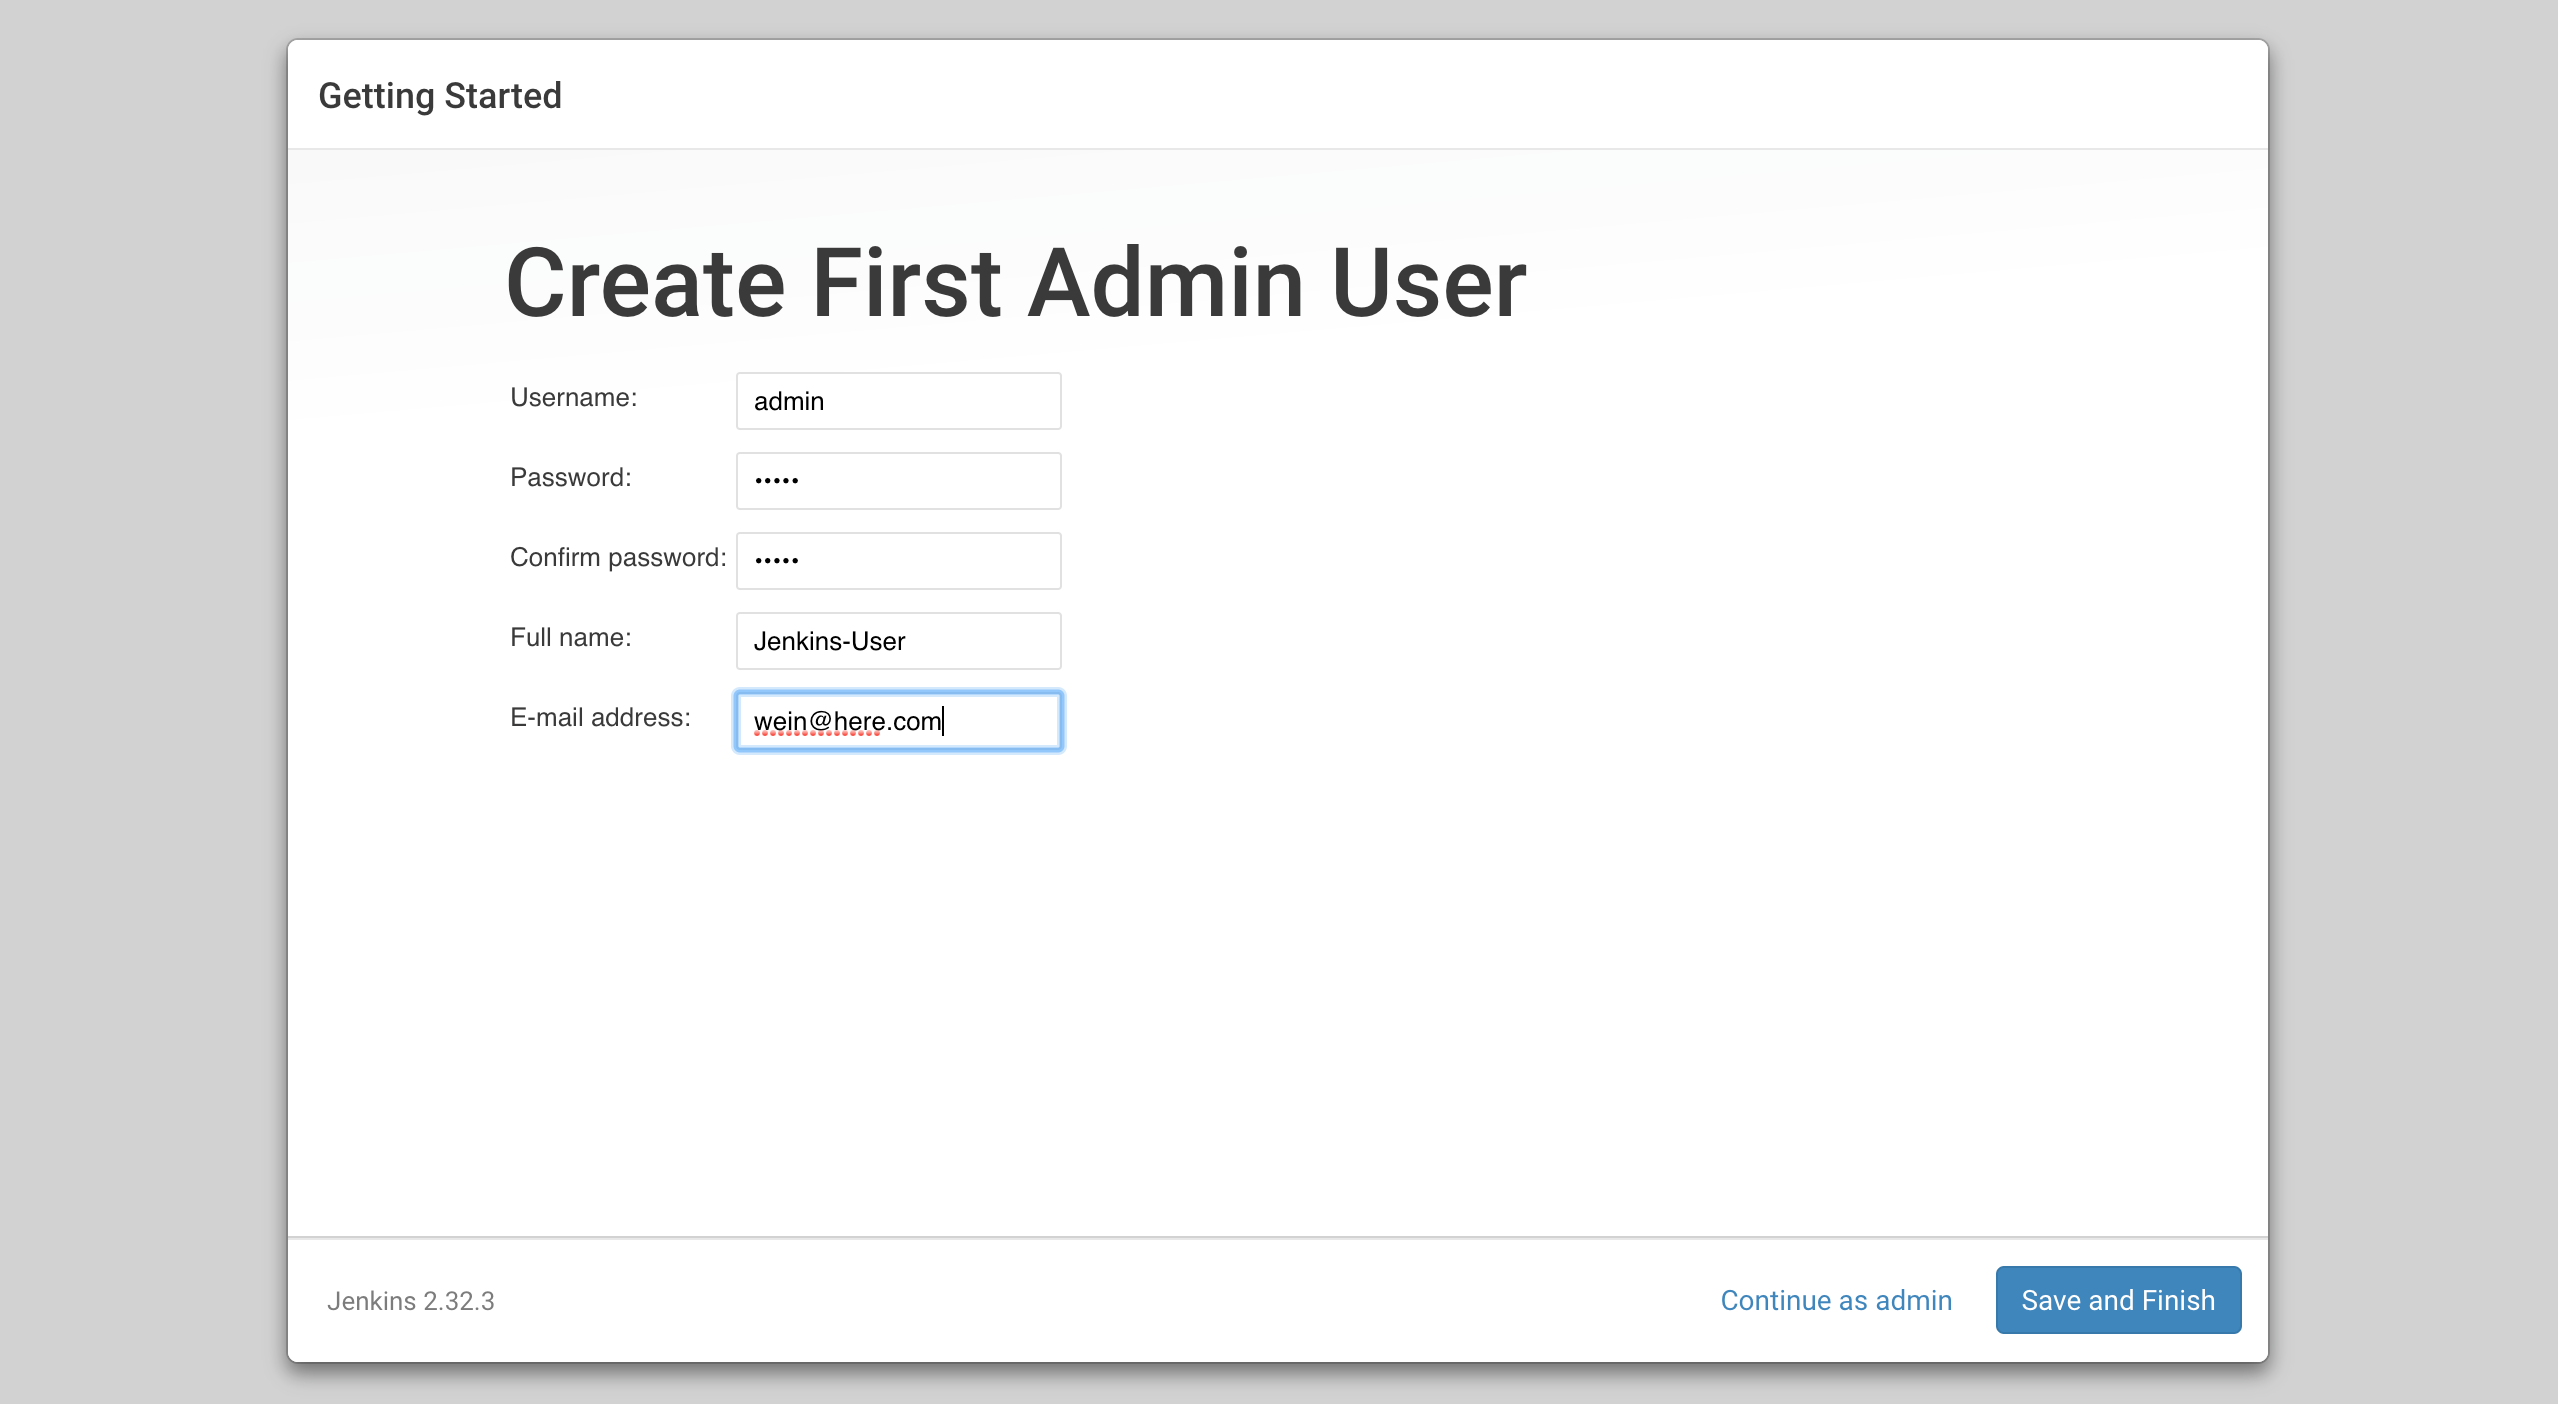Click the Password label text
Screen dimensions: 2558x1404
coord(570,477)
